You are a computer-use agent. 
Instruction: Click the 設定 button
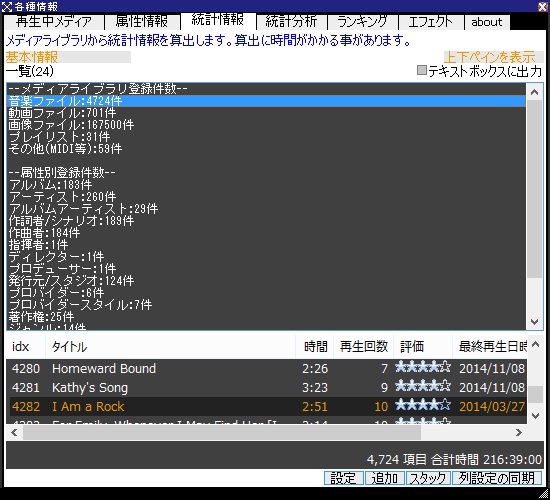[x=343, y=478]
